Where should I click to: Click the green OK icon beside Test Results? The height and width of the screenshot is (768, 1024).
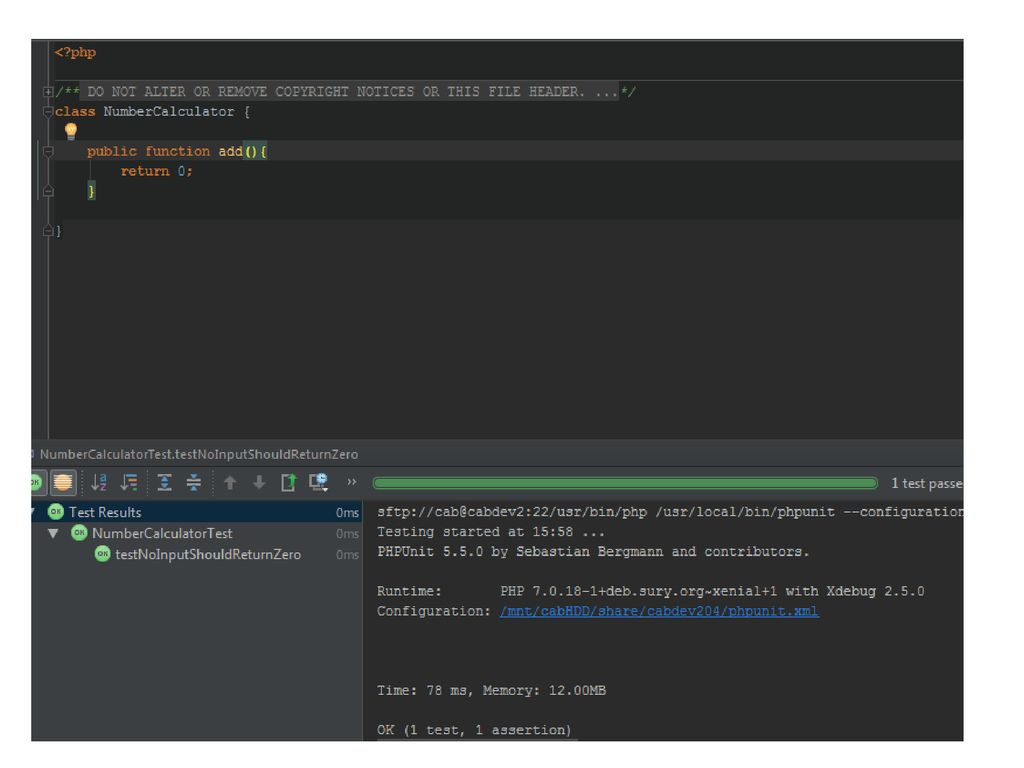click(x=56, y=512)
